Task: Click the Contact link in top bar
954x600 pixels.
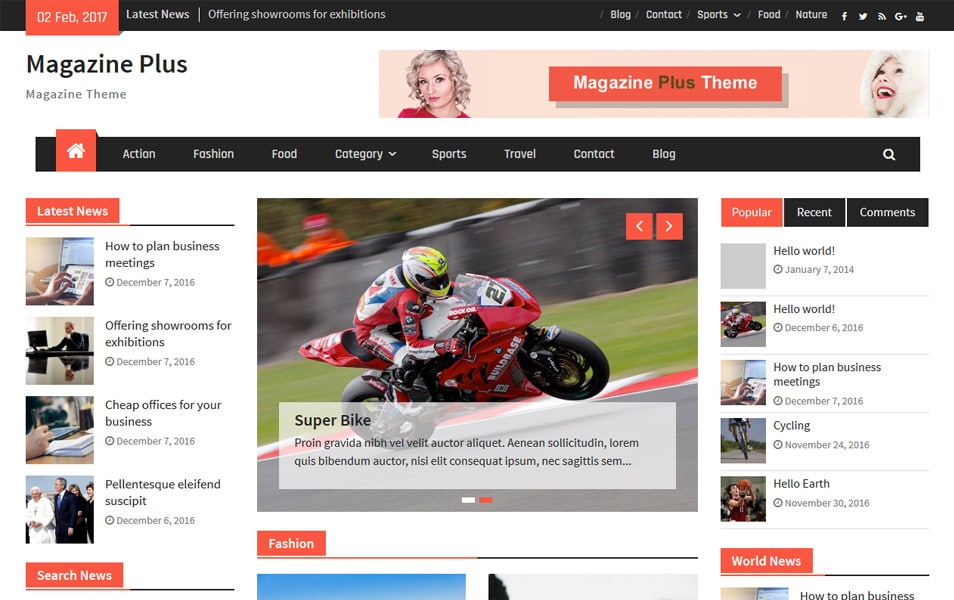Action: click(664, 15)
